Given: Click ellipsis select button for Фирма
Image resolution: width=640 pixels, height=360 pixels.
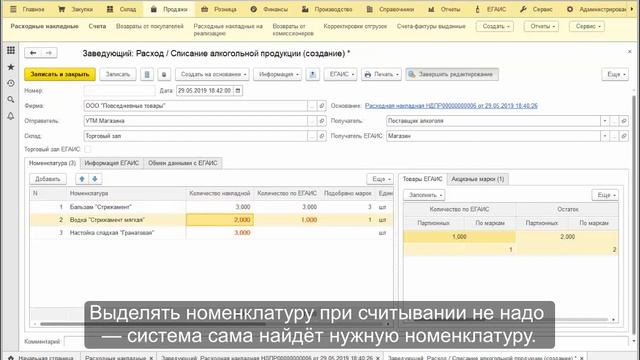Looking at the screenshot, I should click(x=312, y=106).
